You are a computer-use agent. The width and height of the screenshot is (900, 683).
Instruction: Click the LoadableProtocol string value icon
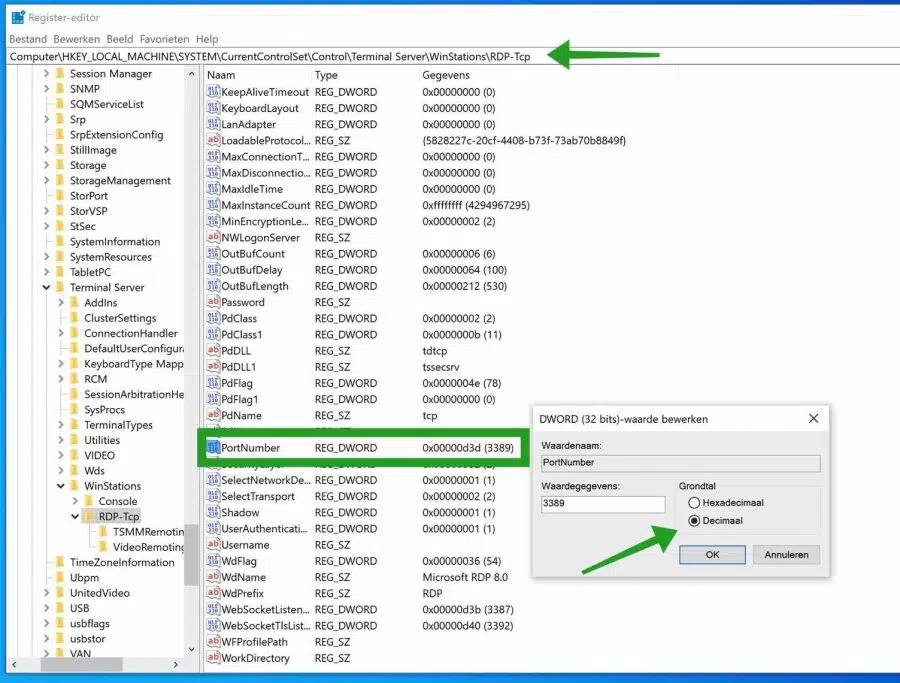pyautogui.click(x=213, y=140)
